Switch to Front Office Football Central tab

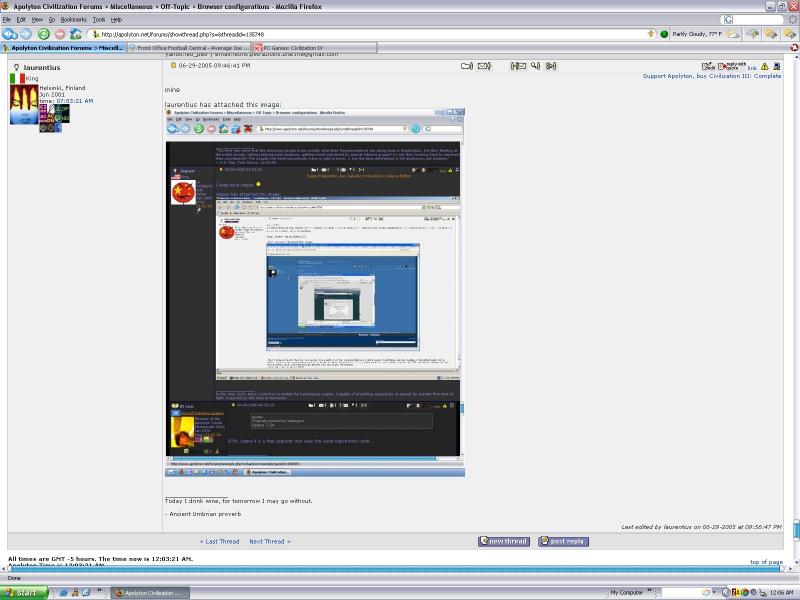click(x=189, y=47)
